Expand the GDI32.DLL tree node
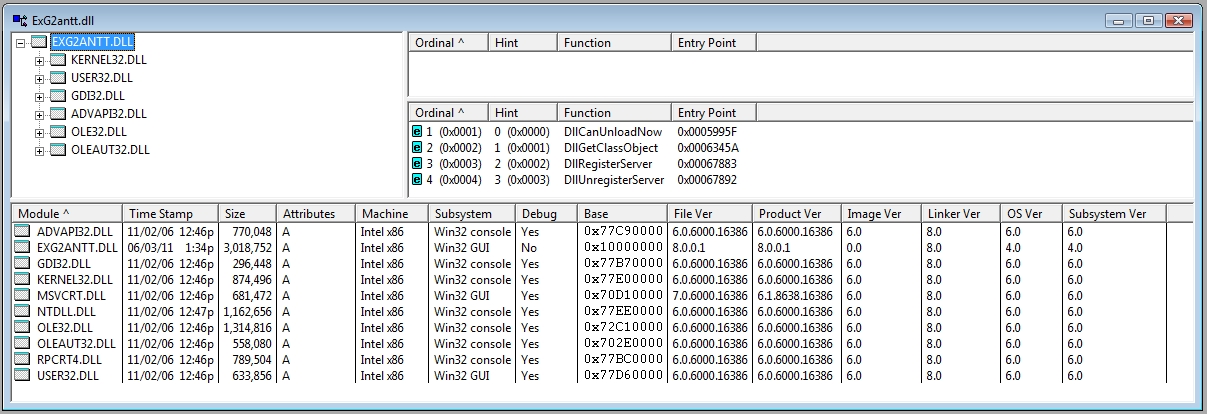The width and height of the screenshot is (1207, 414). tap(40, 96)
